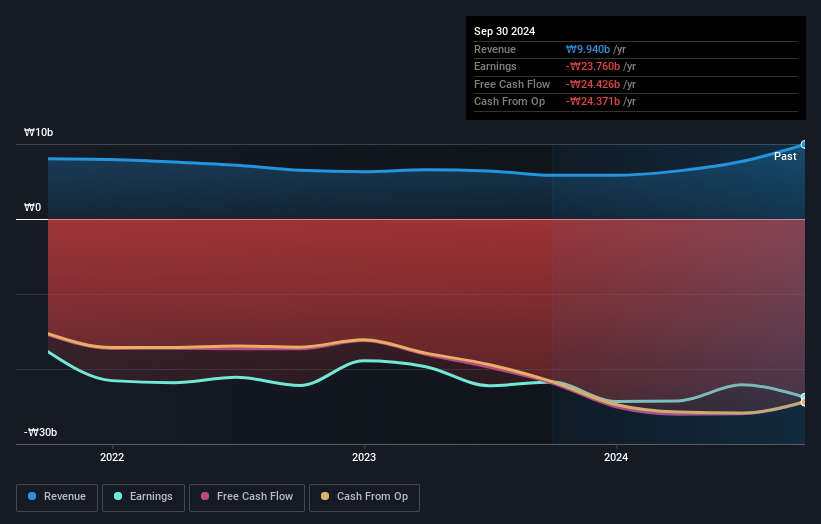Click the -₩23.760b earnings value
The height and width of the screenshot is (524, 821).
[x=593, y=66]
